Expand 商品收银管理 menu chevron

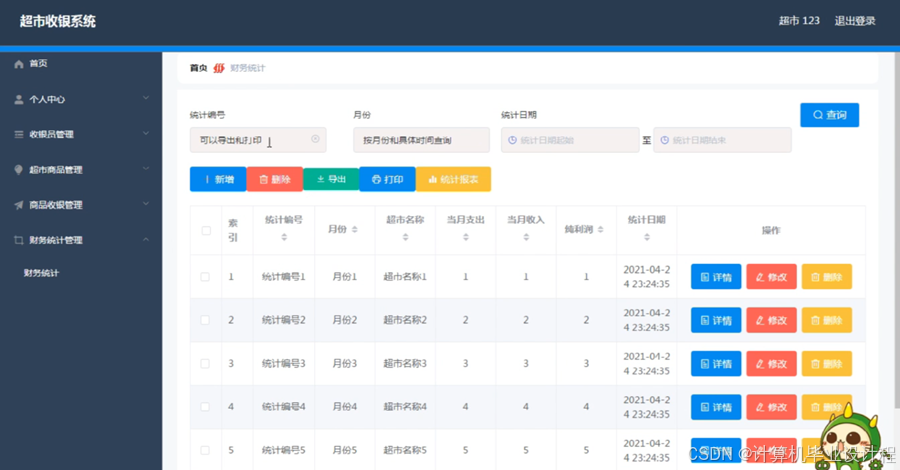click(x=146, y=204)
